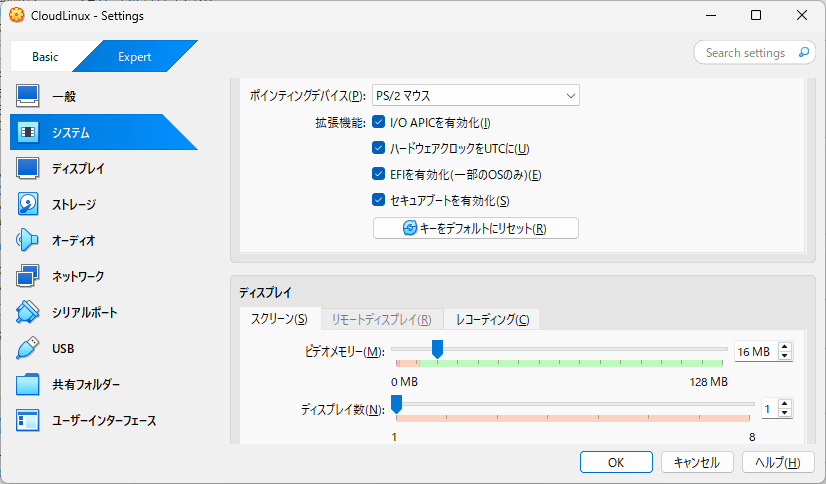Select the シリアルポート connector icon

[27, 313]
